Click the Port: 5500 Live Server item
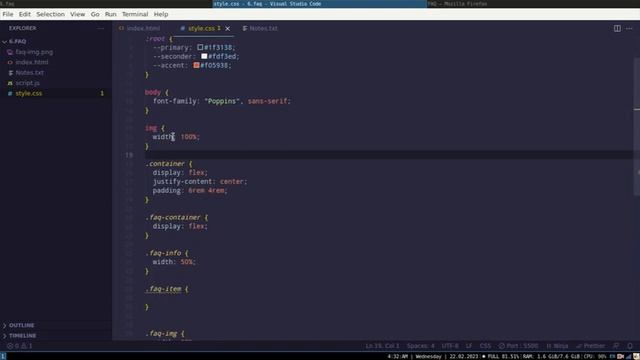 click(518, 346)
